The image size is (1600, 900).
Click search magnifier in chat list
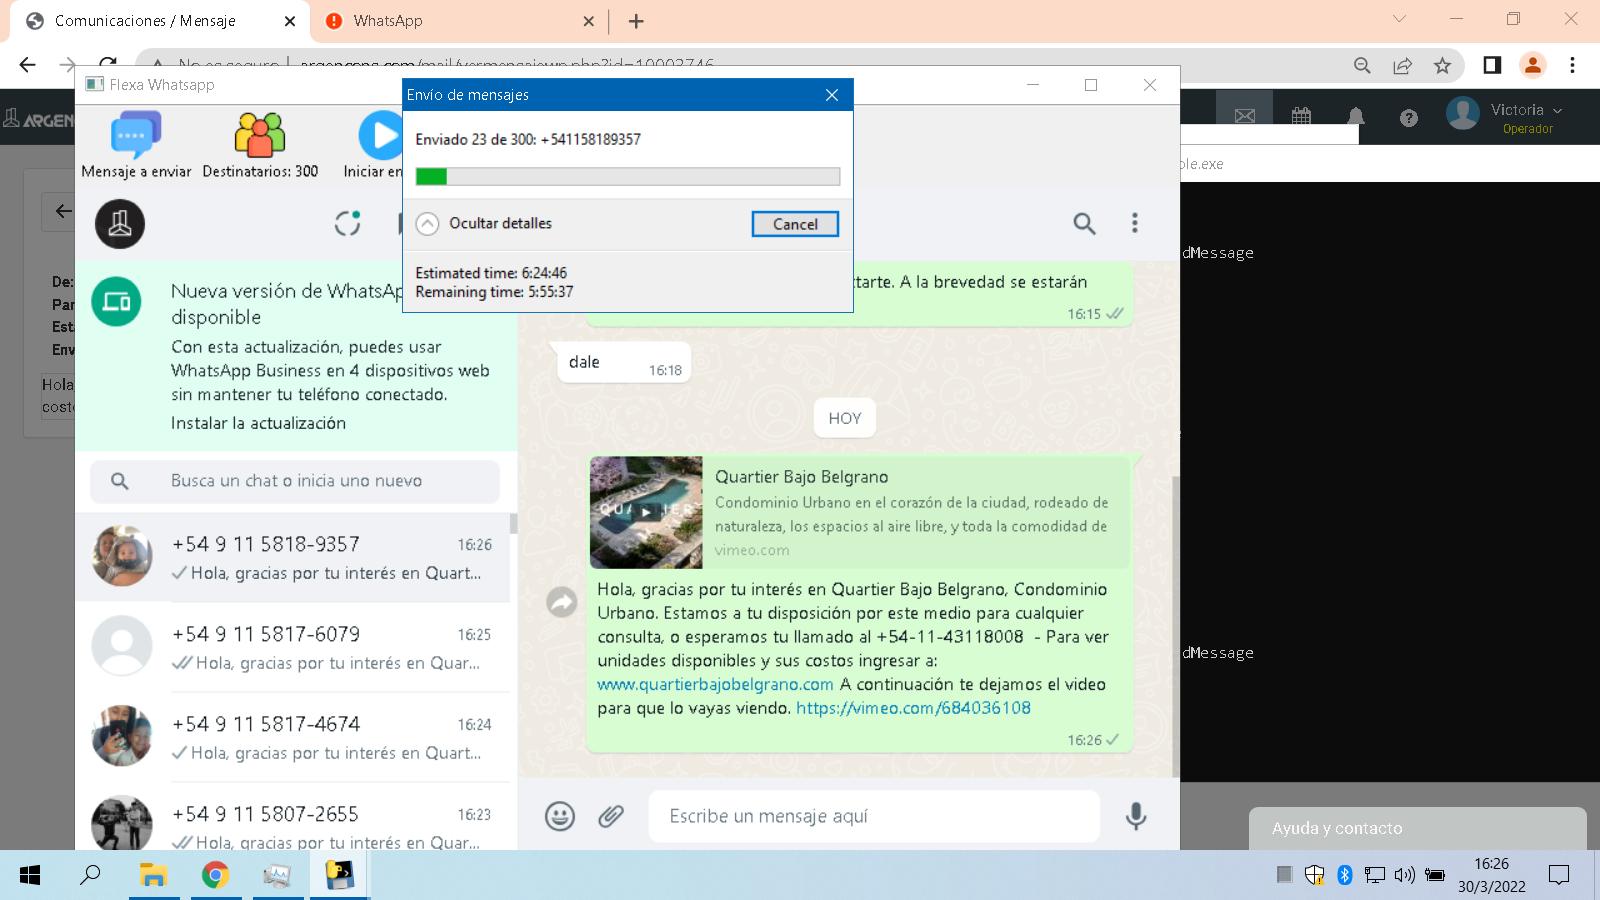pos(119,481)
